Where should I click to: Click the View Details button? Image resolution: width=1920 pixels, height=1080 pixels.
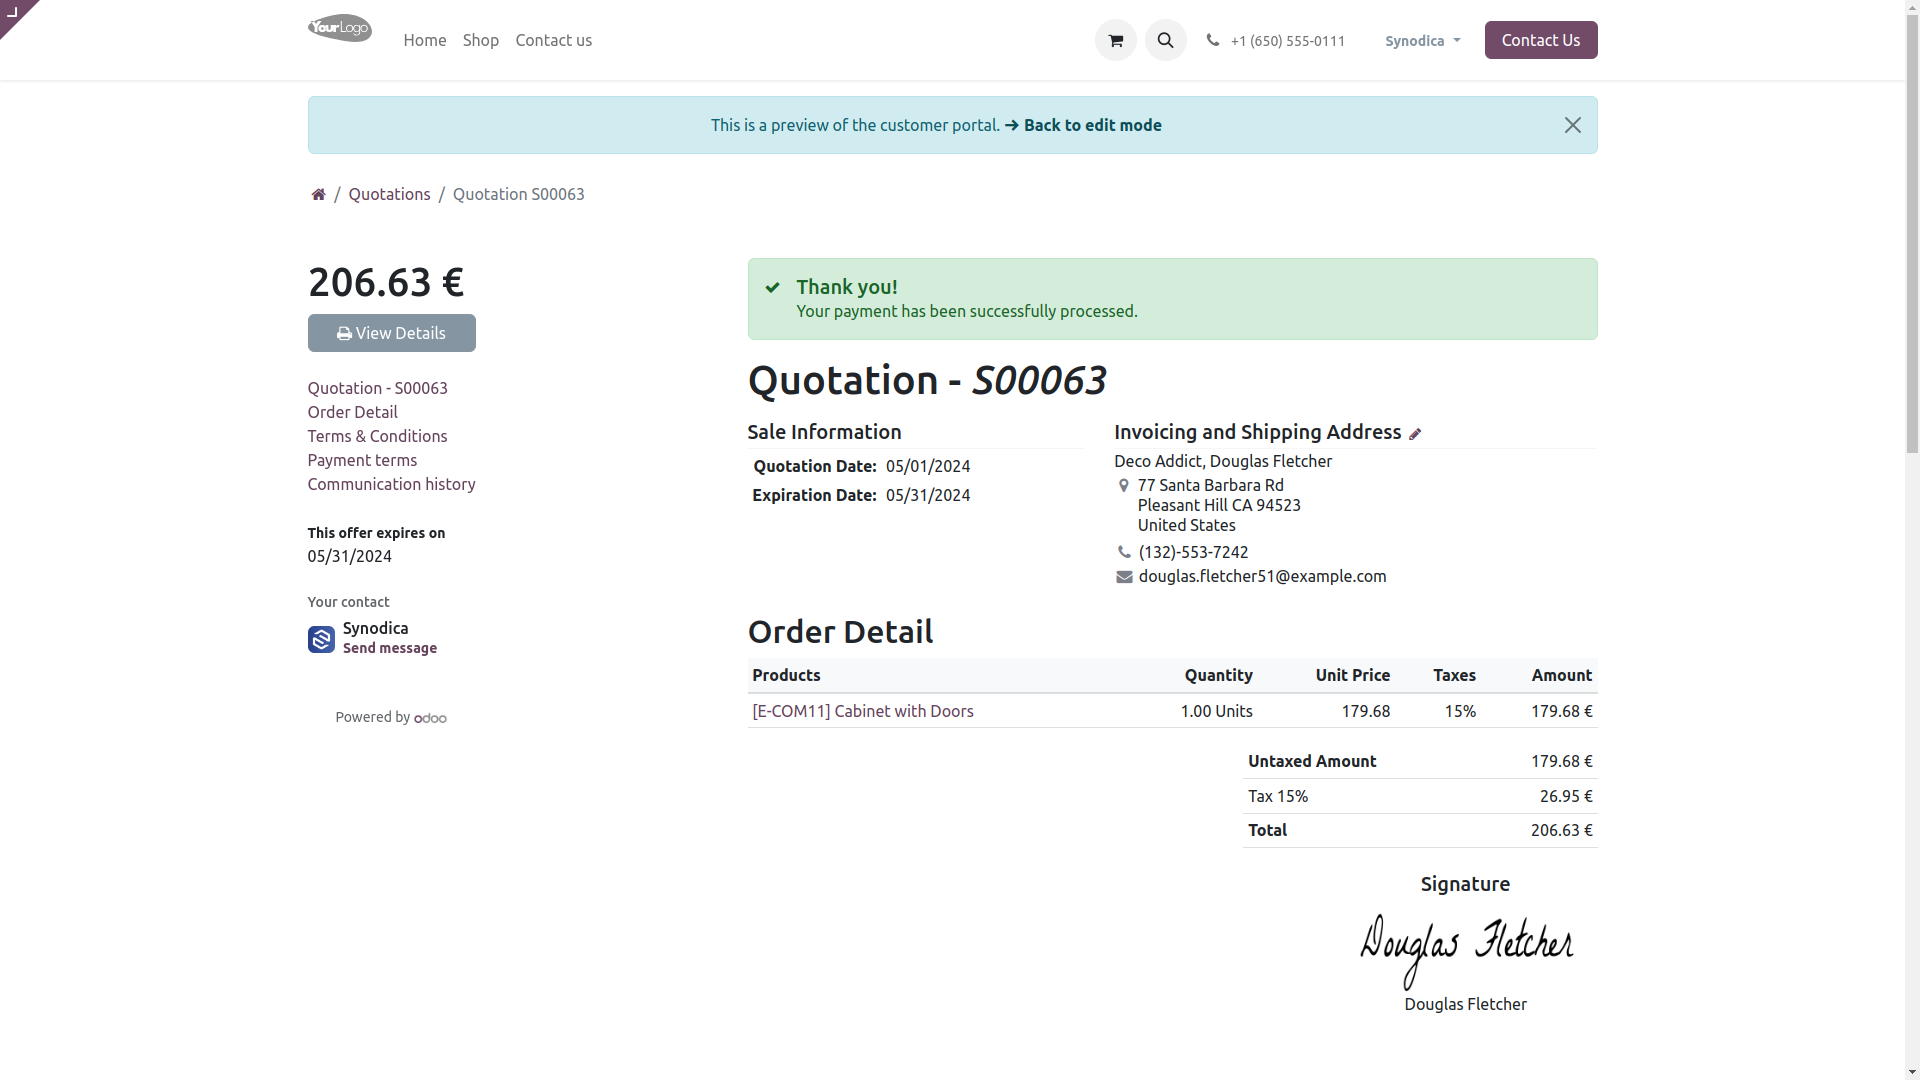[391, 333]
